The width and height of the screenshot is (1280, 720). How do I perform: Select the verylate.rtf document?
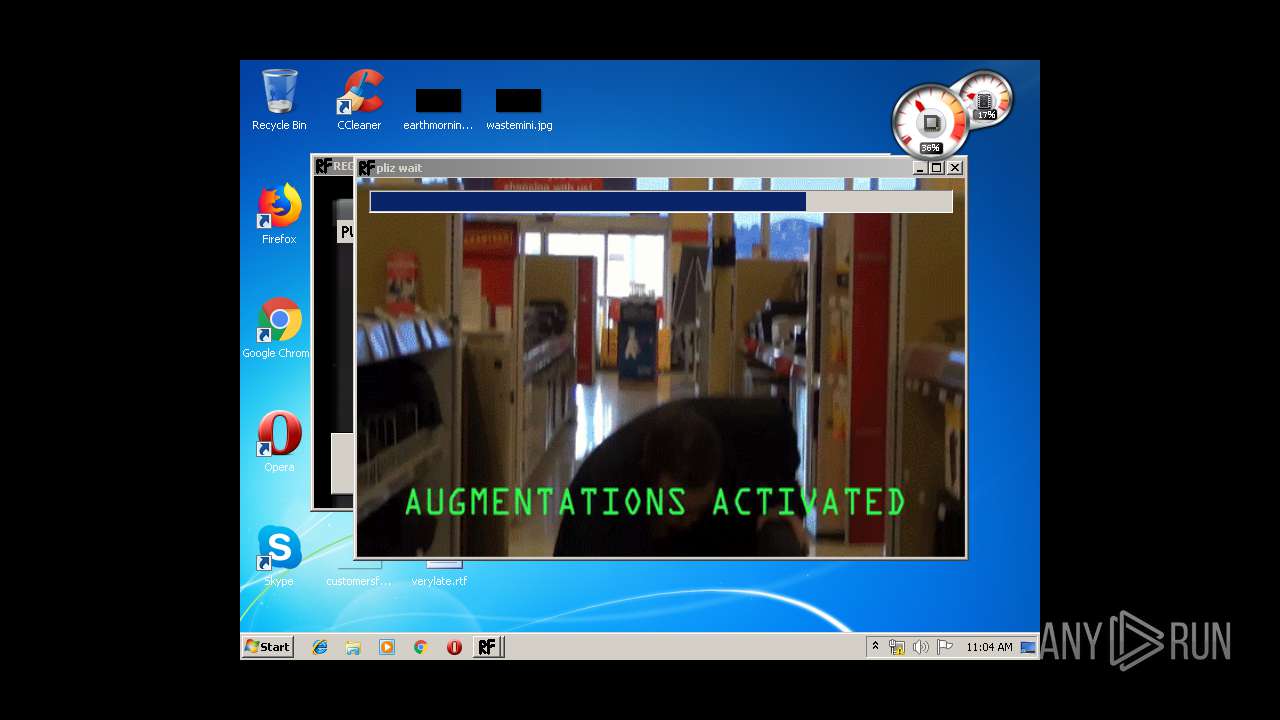click(x=439, y=574)
